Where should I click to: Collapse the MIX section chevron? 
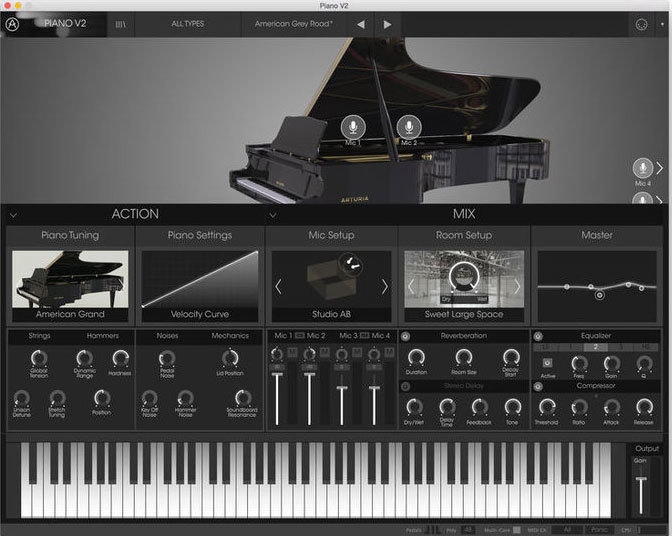tap(272, 214)
